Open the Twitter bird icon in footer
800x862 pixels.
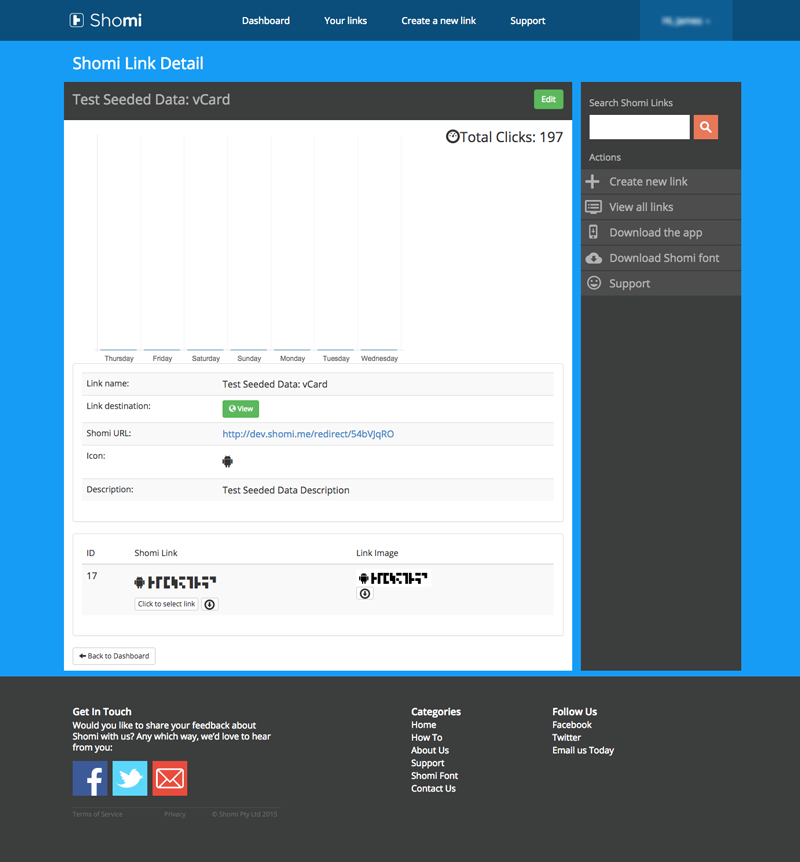click(130, 778)
